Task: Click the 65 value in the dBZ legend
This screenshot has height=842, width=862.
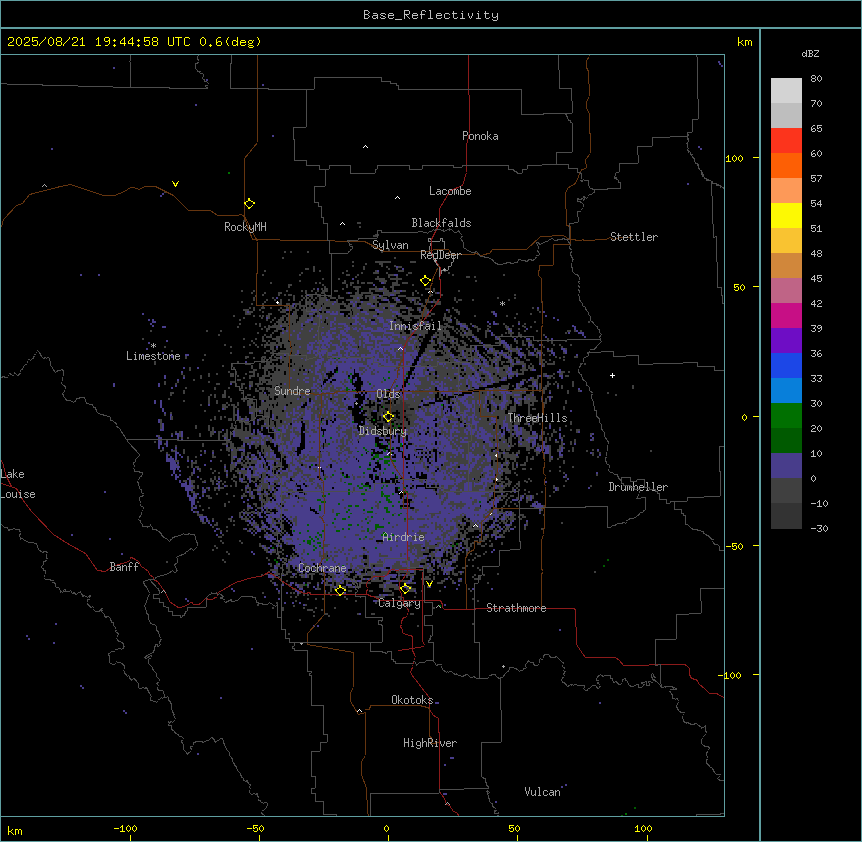Action: pyautogui.click(x=816, y=128)
